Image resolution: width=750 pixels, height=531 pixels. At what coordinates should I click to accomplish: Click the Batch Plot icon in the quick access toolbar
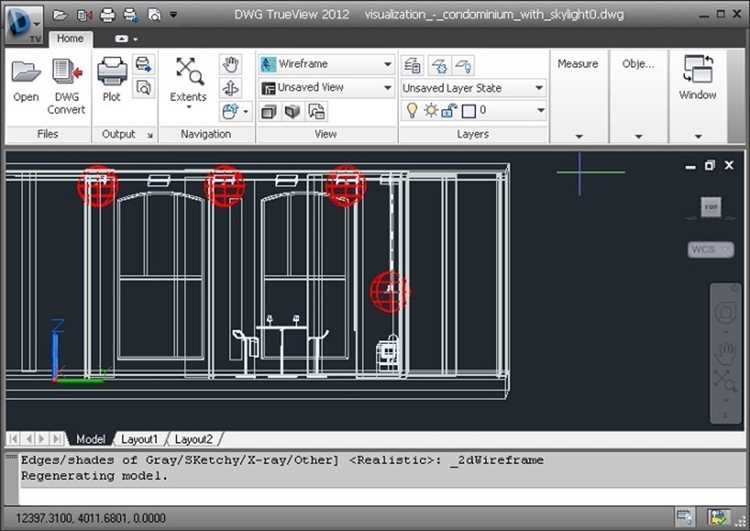coord(131,15)
